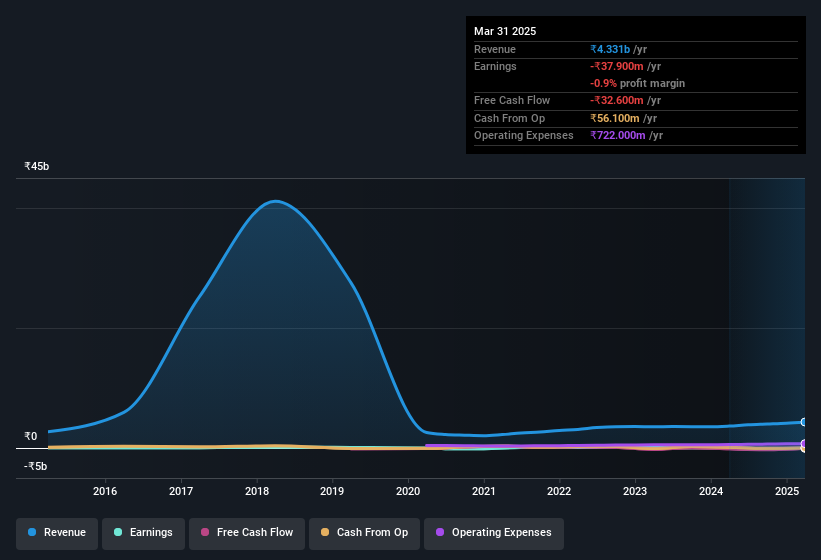Image resolution: width=821 pixels, height=560 pixels.
Task: Toggle the Cash From Op legend button
Action: coord(364,533)
